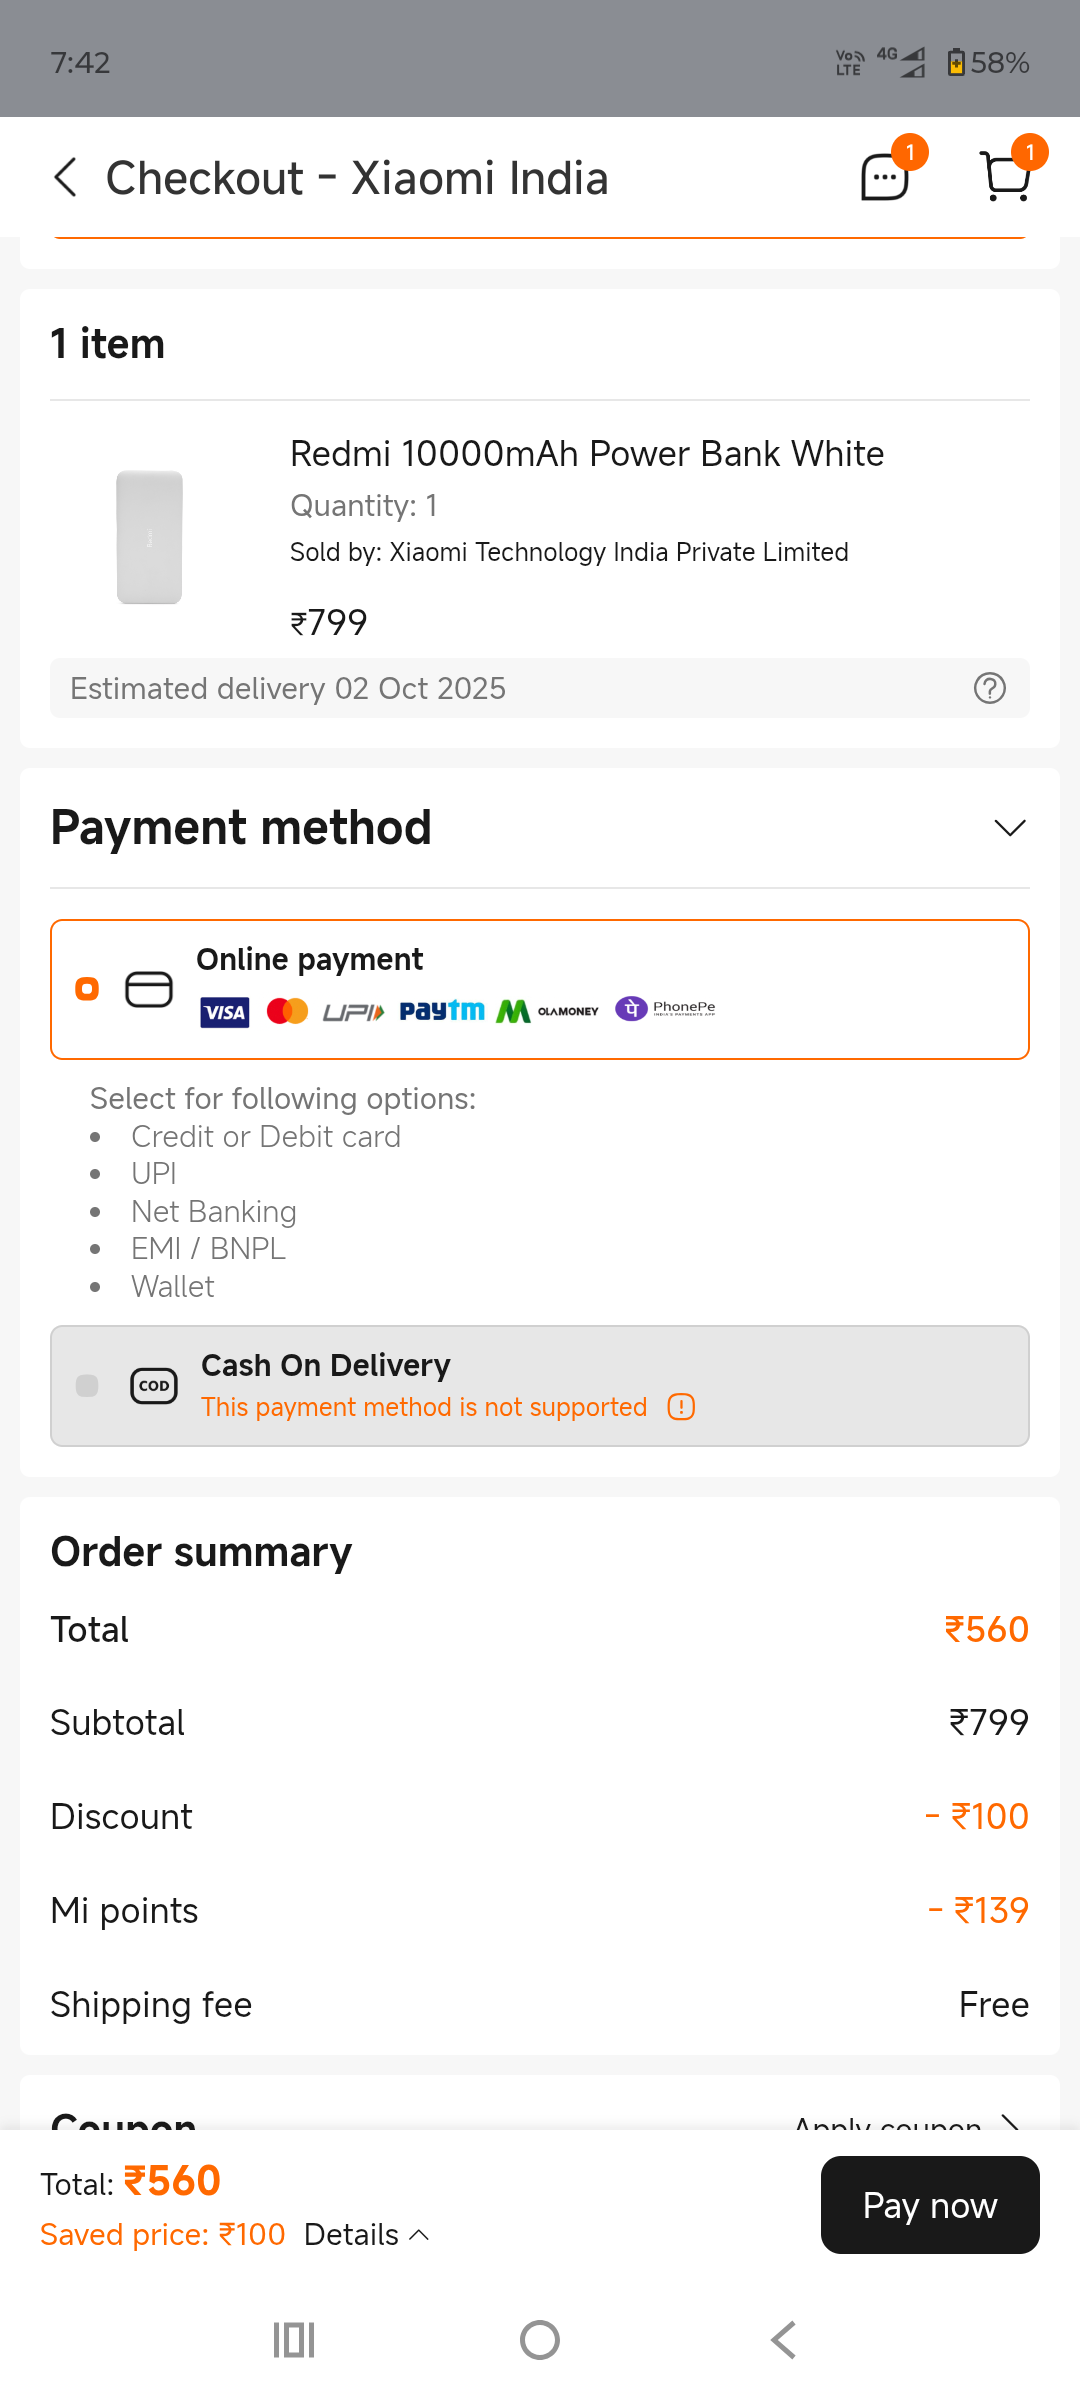The height and width of the screenshot is (2400, 1080).
Task: Collapse the Payment method section
Action: pyautogui.click(x=1010, y=828)
